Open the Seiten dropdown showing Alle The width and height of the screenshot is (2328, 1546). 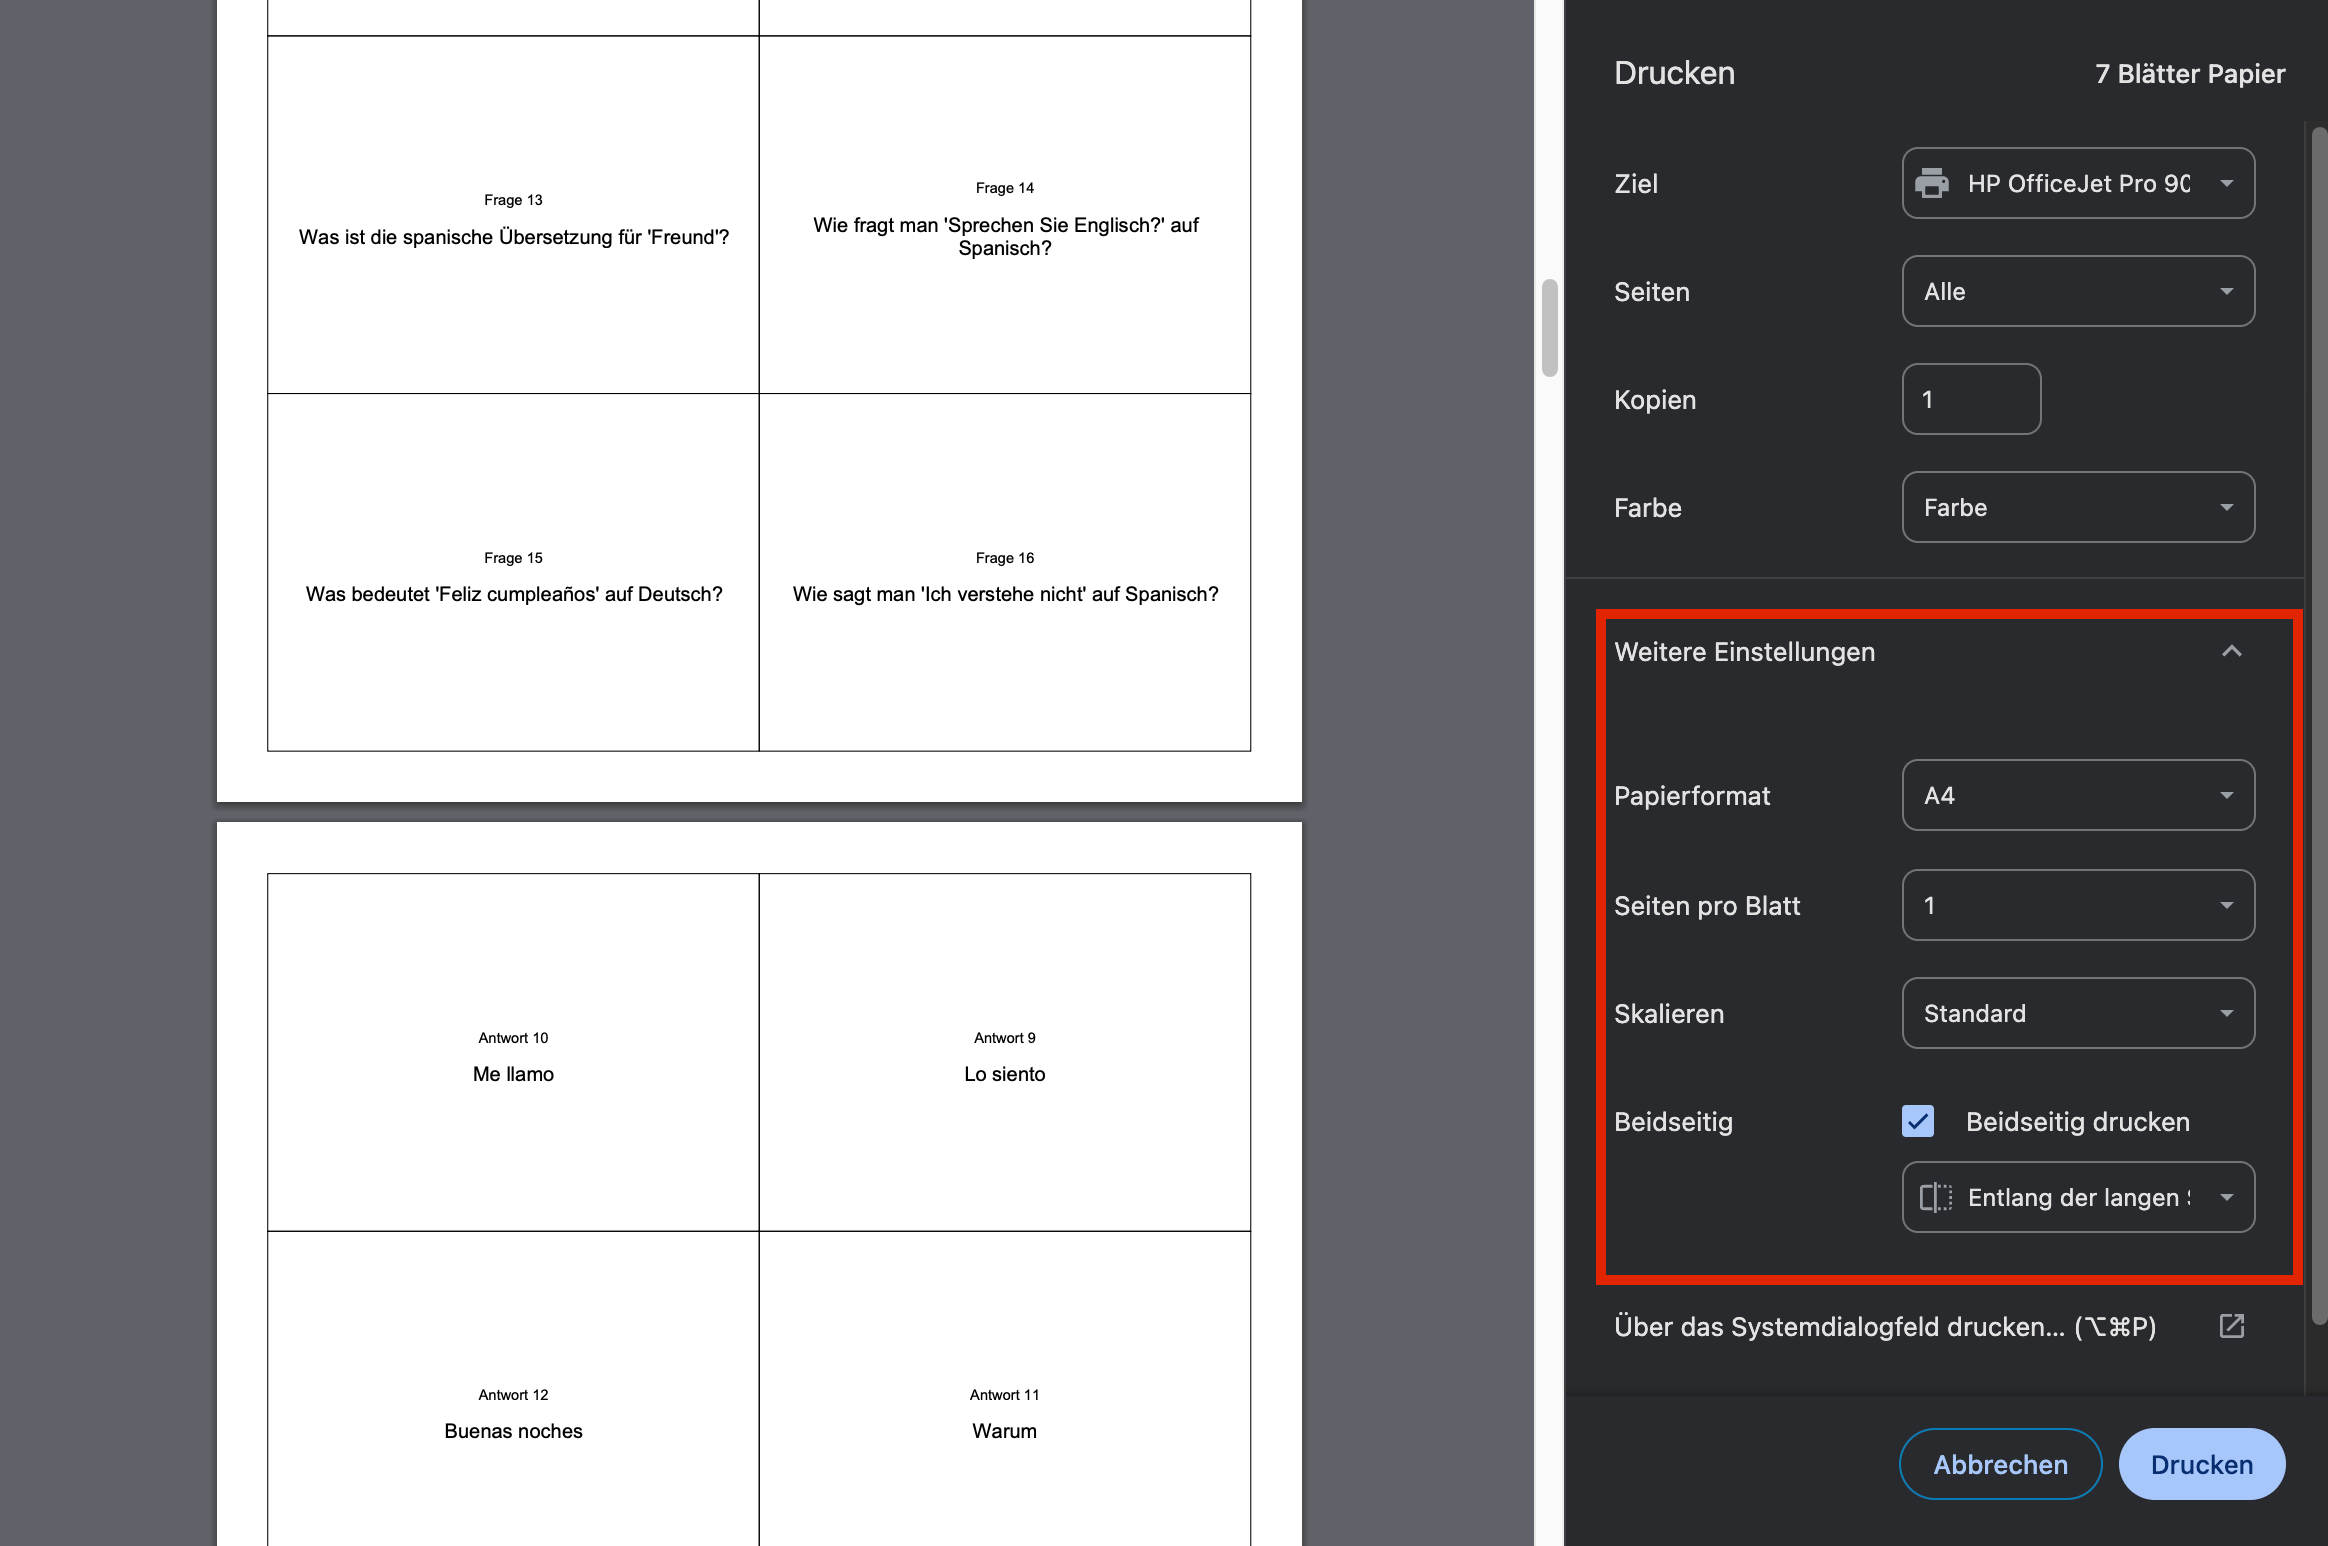(2078, 292)
